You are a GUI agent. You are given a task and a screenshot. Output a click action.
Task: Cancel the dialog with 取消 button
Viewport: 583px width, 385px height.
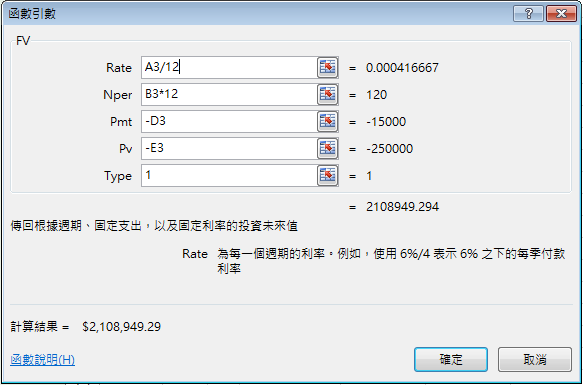click(535, 360)
